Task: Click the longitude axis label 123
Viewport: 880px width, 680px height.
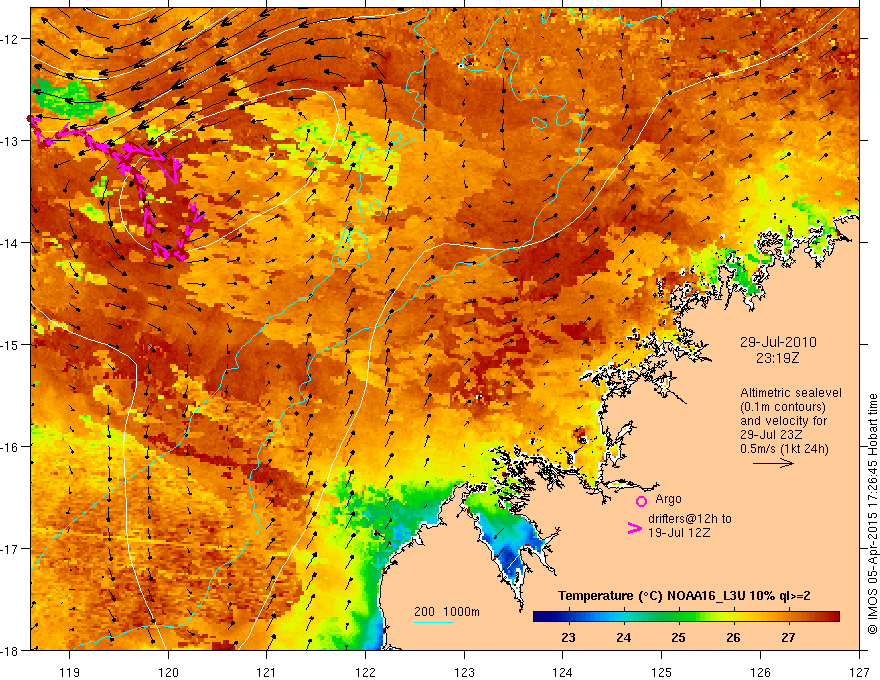Action: pos(464,672)
